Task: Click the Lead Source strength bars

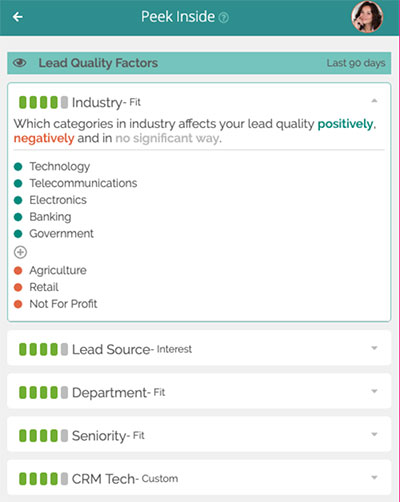Action: click(43, 349)
